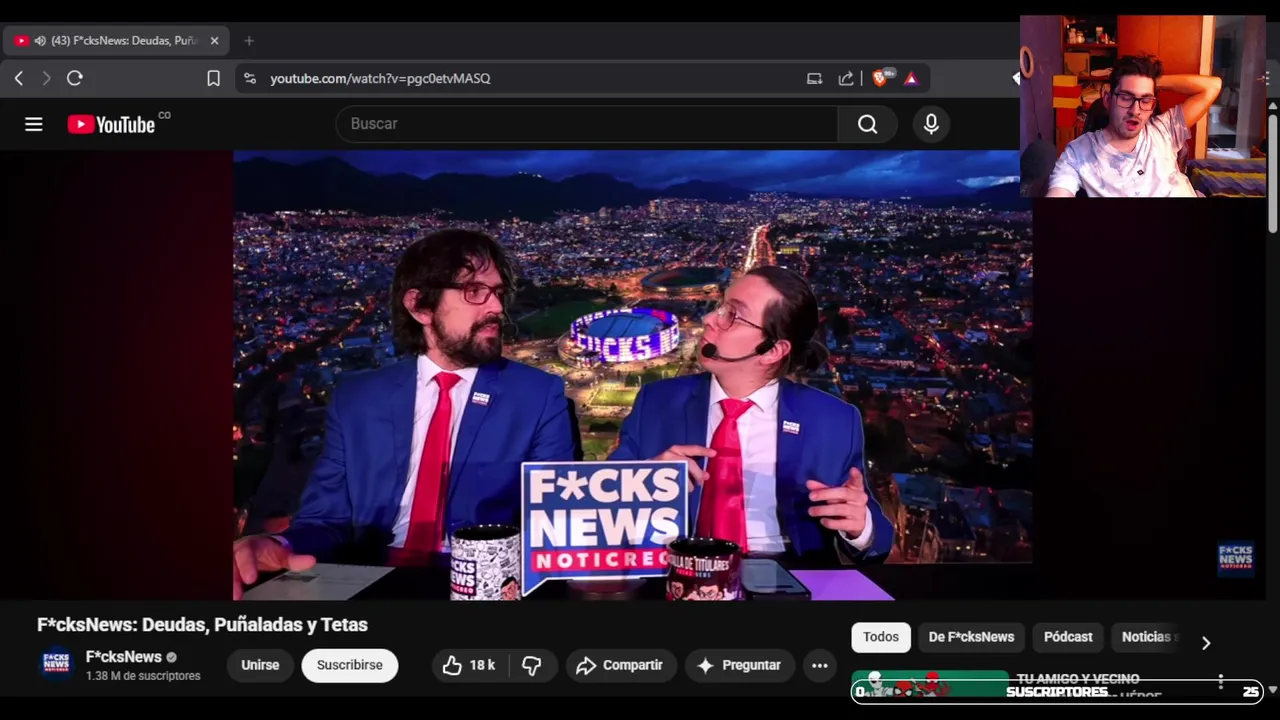Open Preguntar AI assistant

740,665
